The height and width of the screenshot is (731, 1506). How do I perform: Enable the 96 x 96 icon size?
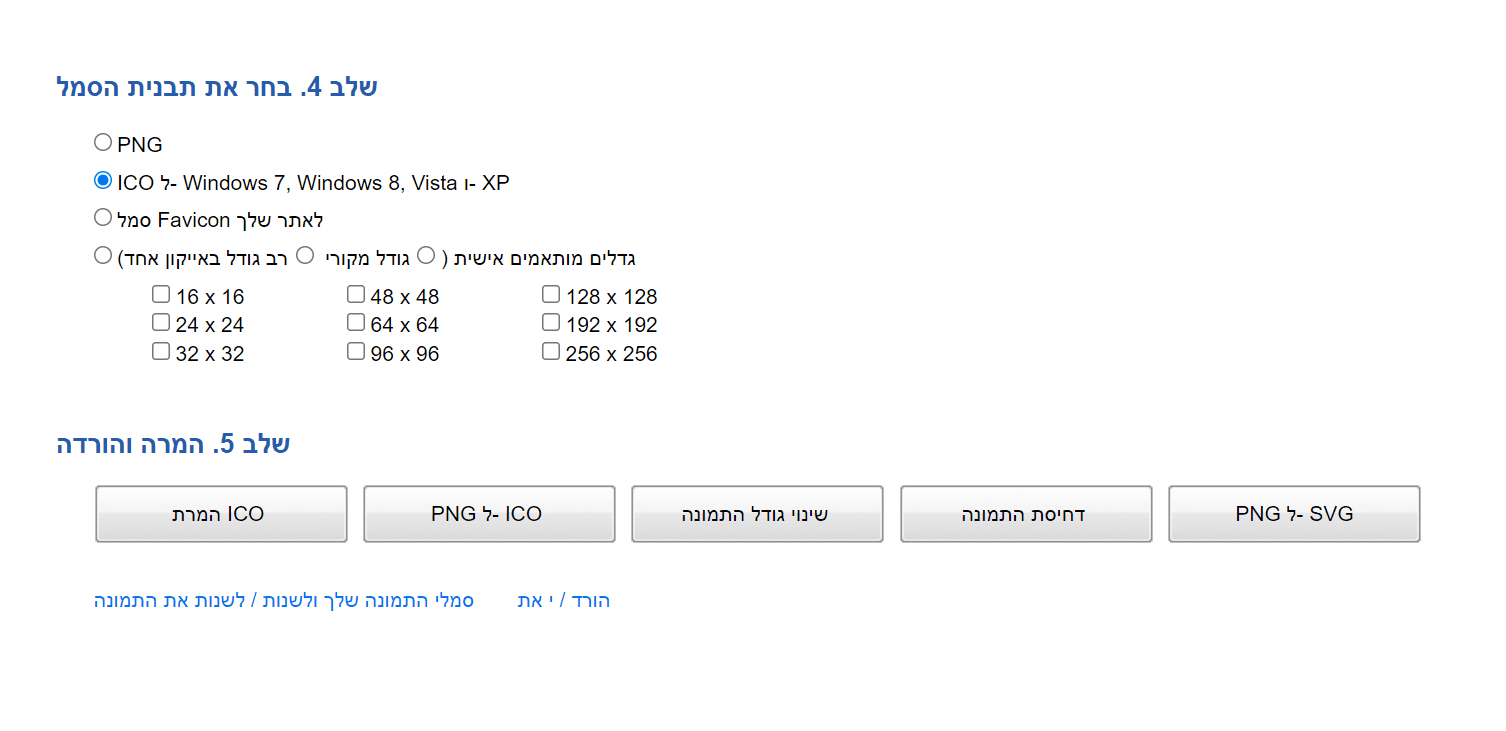click(356, 352)
